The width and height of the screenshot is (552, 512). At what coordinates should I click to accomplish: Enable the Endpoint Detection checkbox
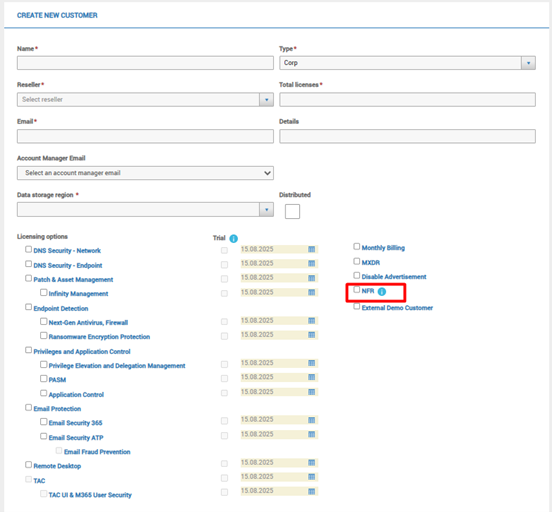coord(28,307)
